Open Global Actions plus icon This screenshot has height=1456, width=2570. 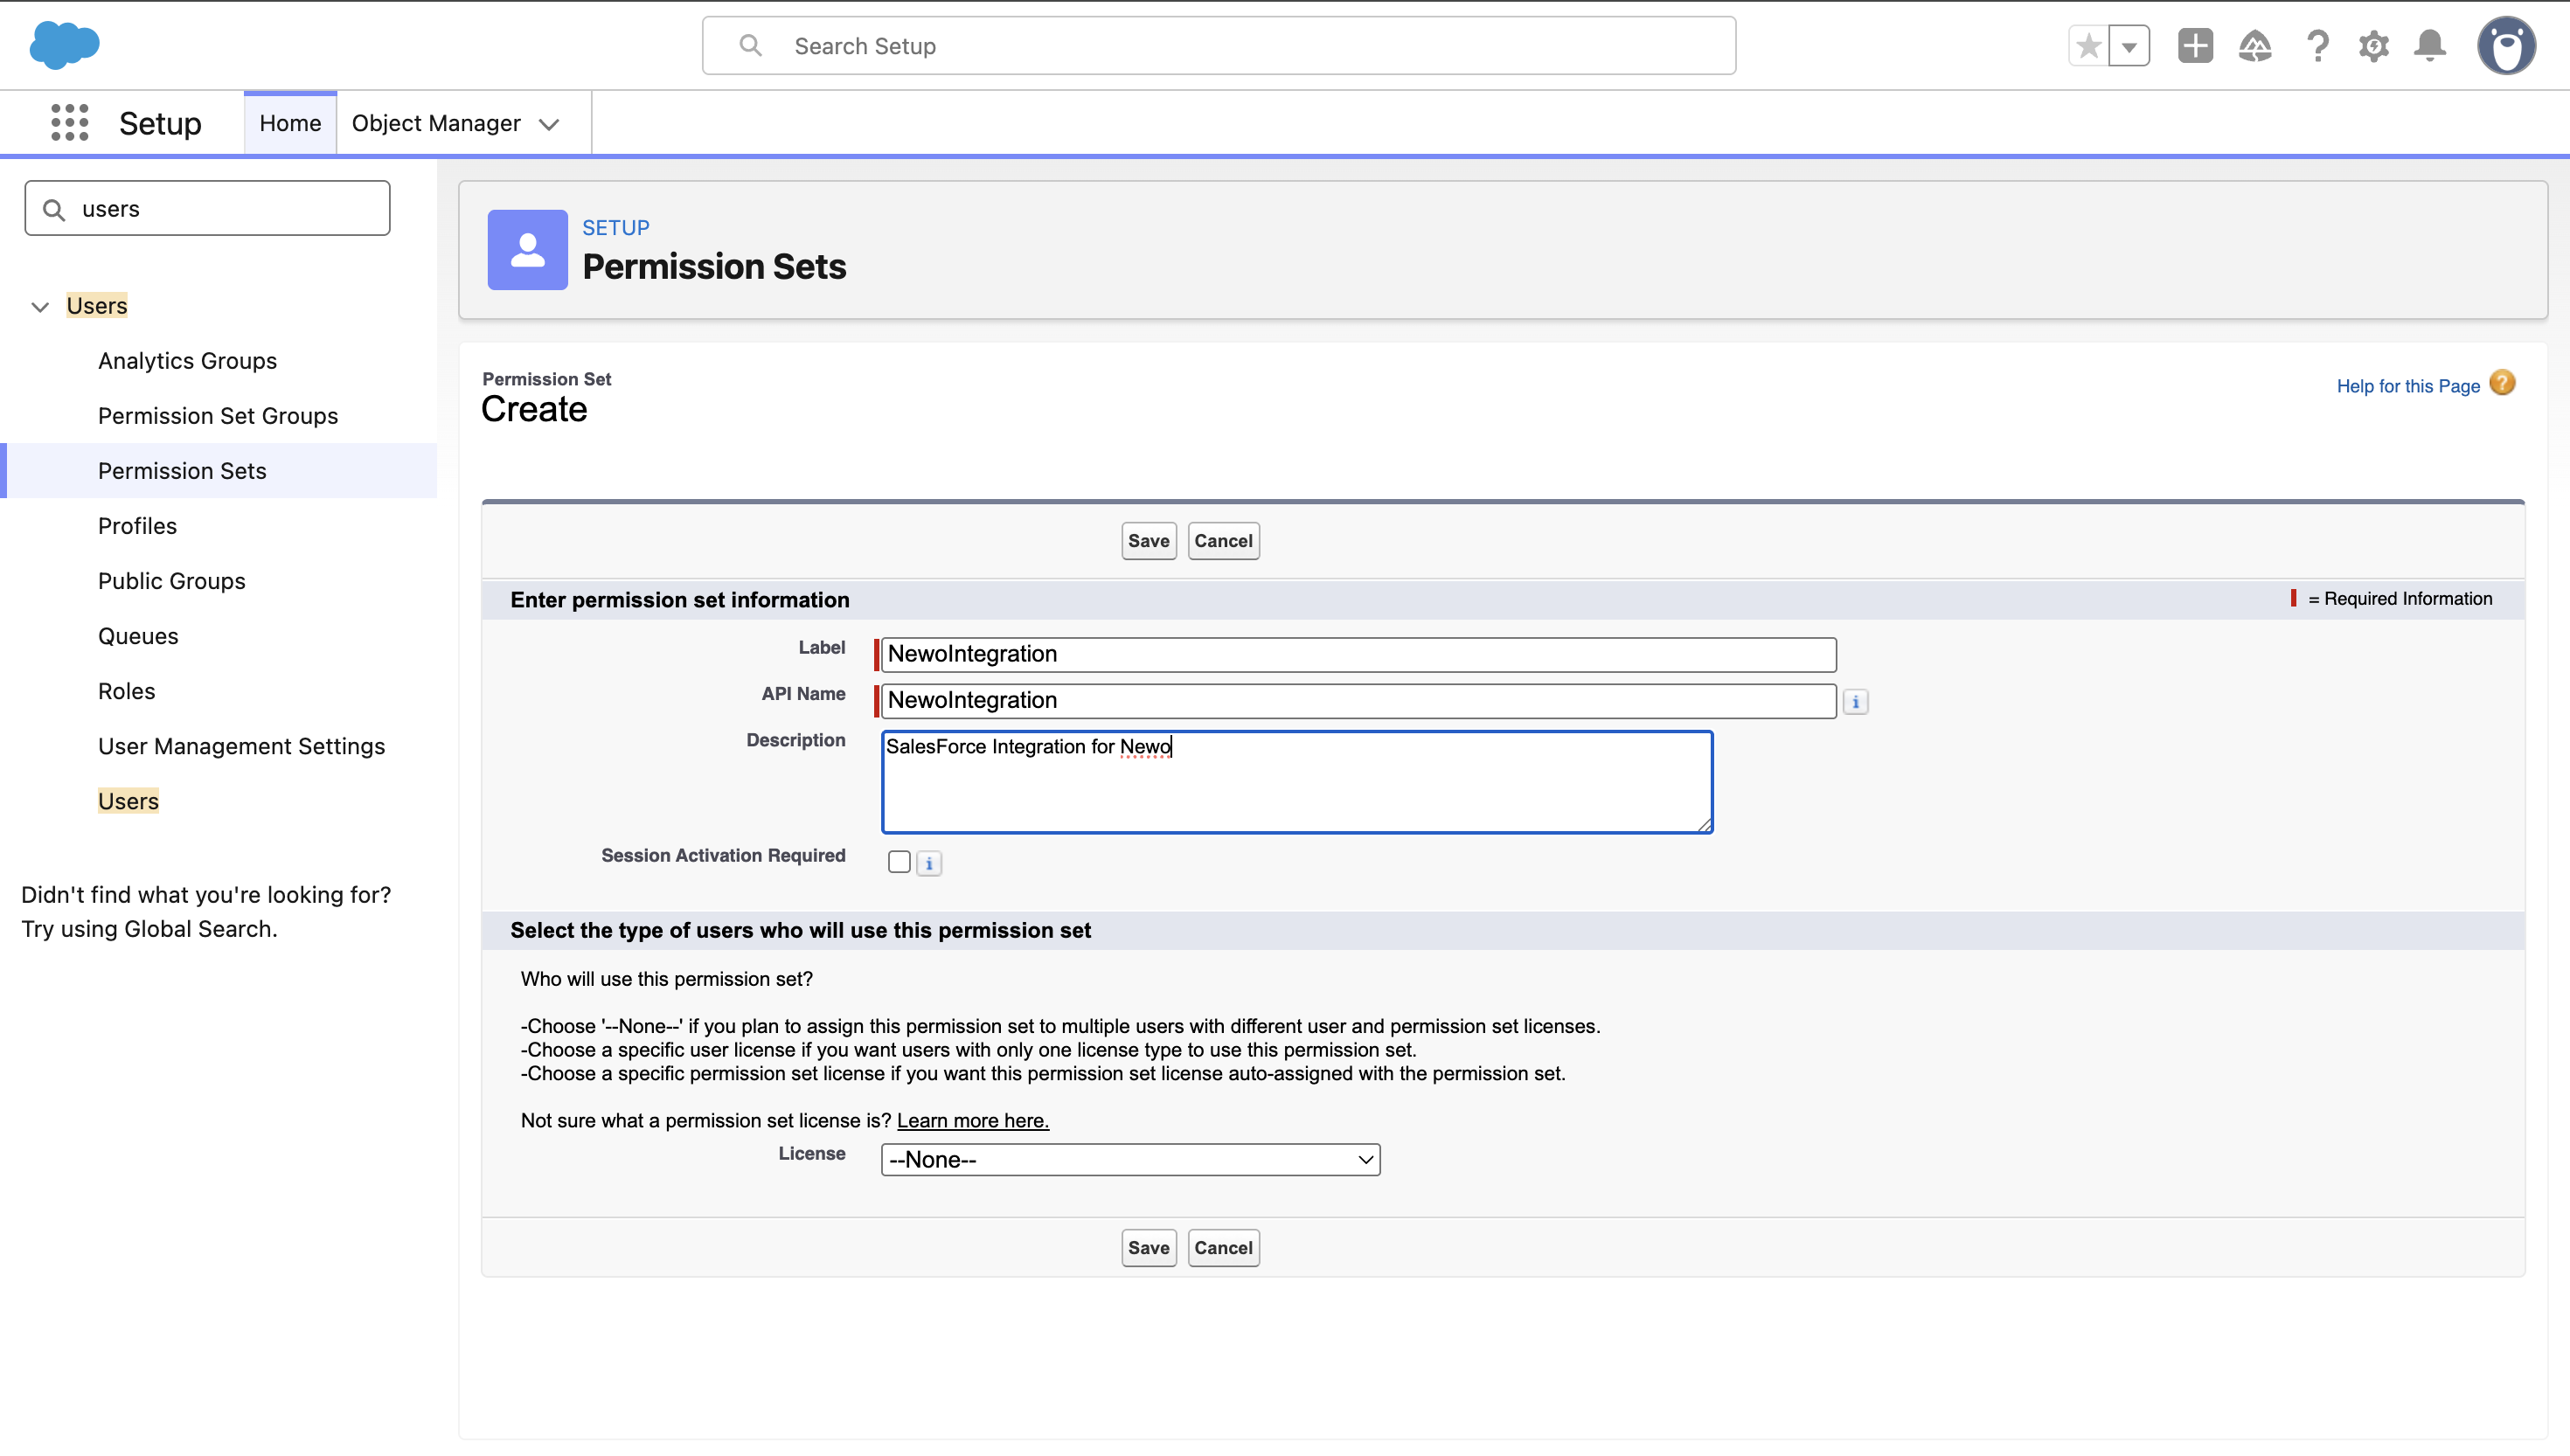(x=2195, y=46)
